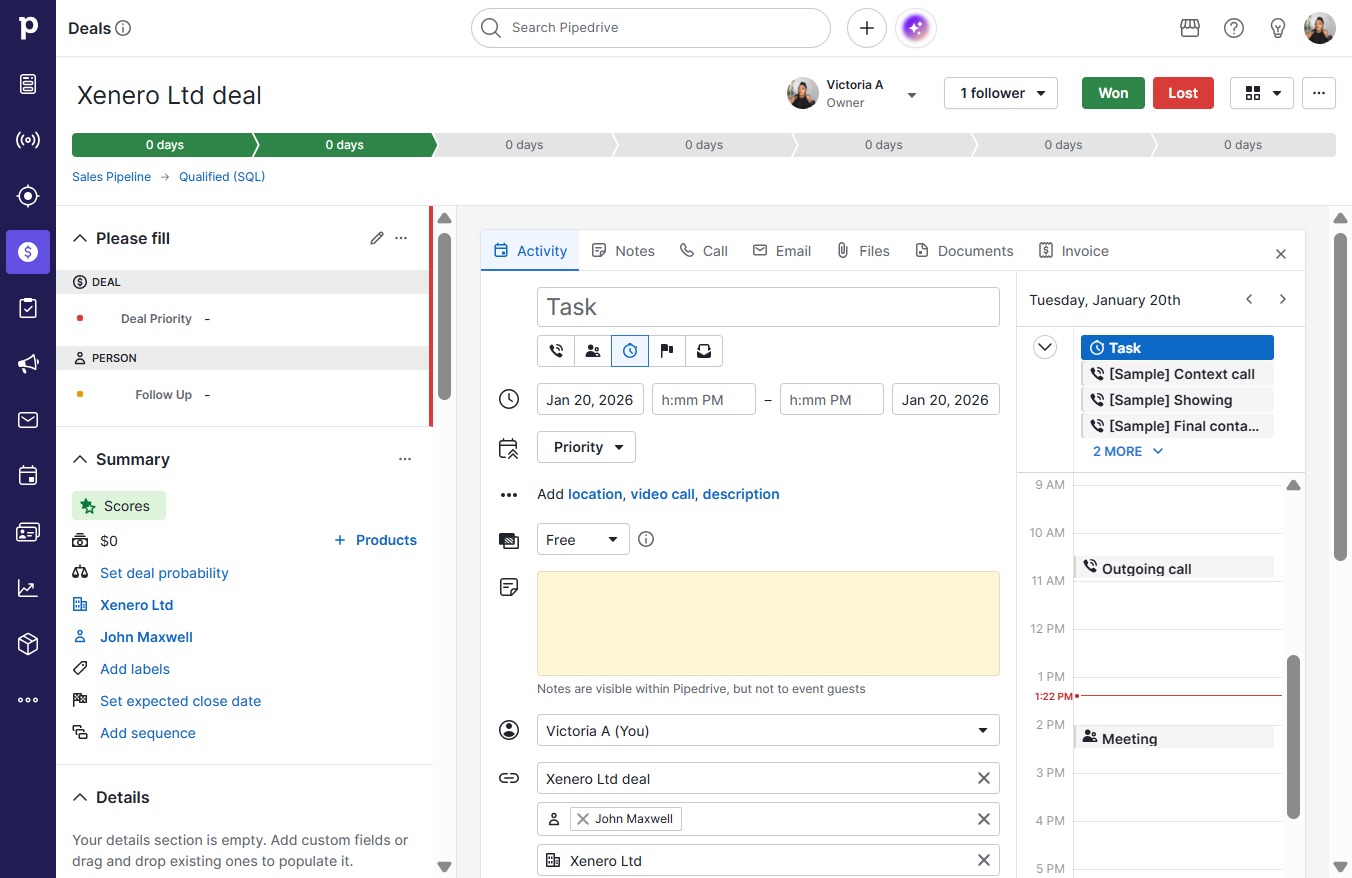Open the help question mark icon
This screenshot has width=1352, height=878.
1234,28
